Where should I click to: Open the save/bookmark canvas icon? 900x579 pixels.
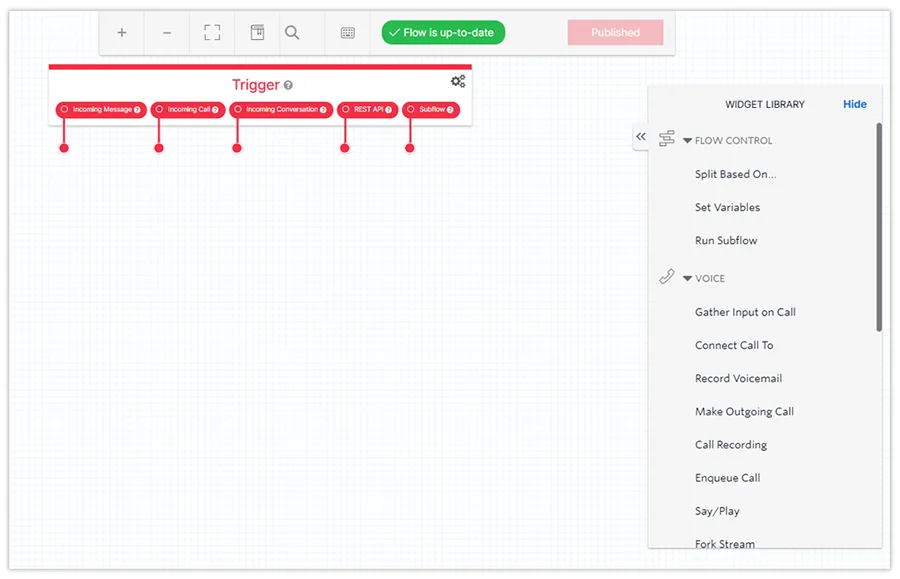click(x=258, y=32)
